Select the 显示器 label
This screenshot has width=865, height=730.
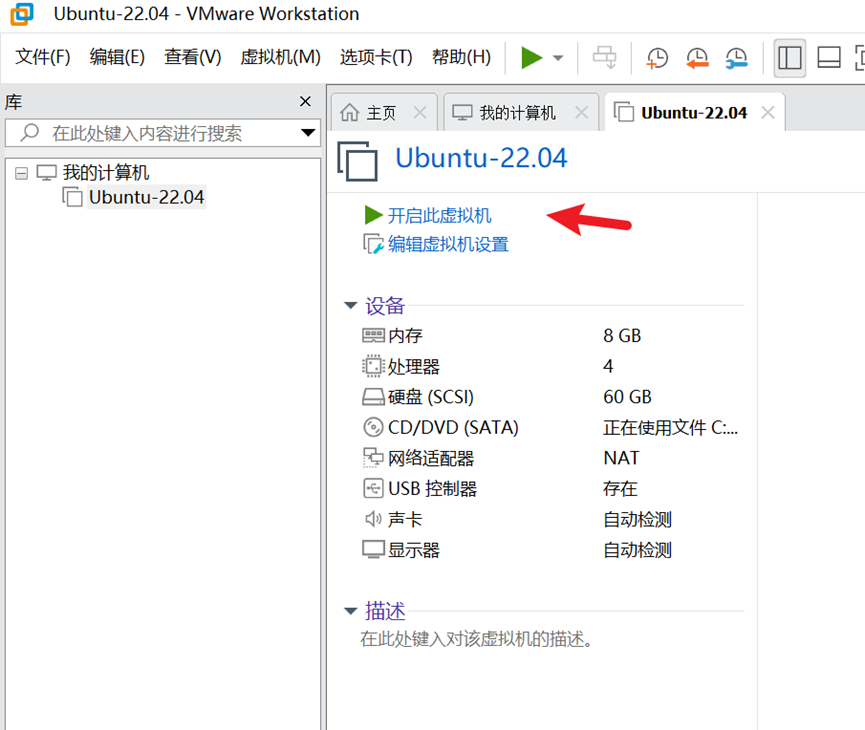pos(414,550)
